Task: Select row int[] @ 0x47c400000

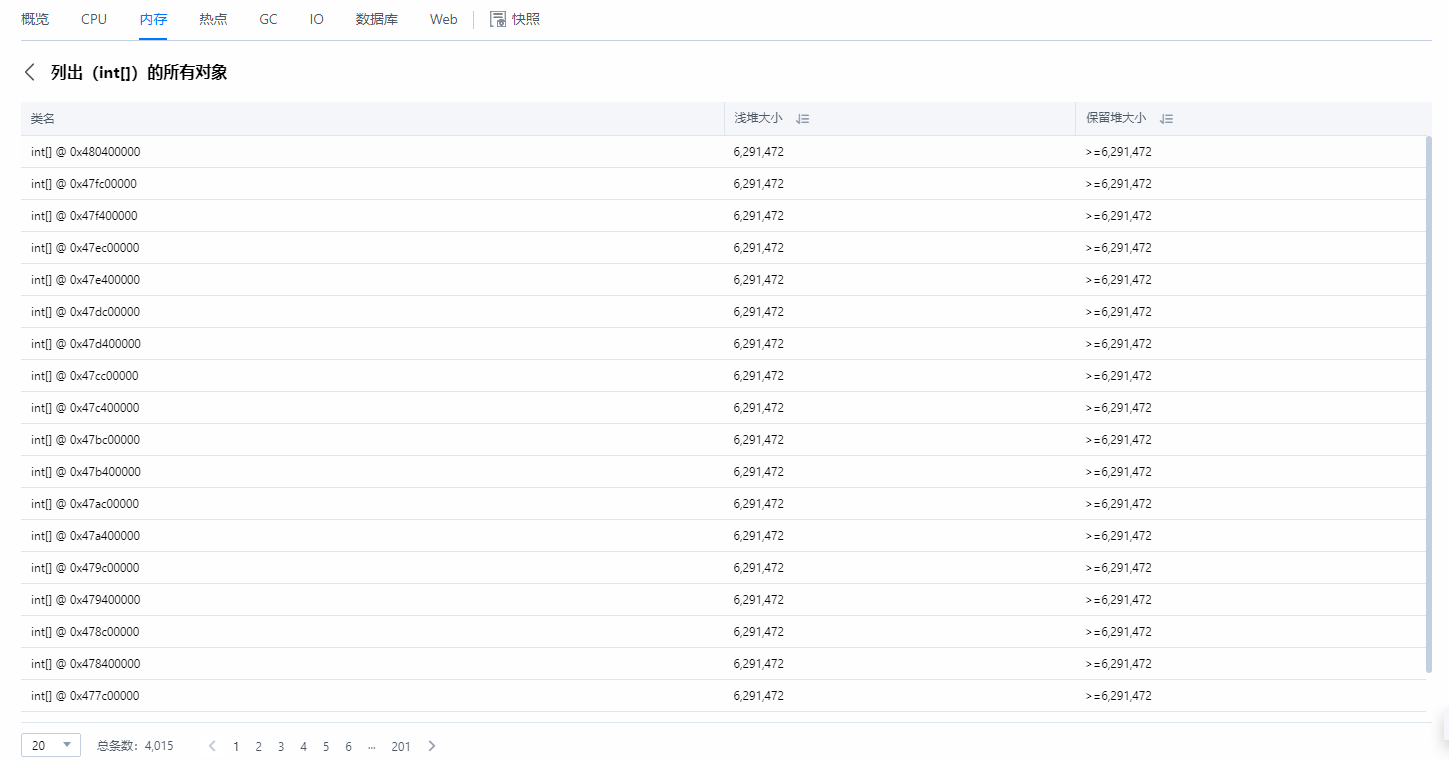Action: (x=723, y=408)
